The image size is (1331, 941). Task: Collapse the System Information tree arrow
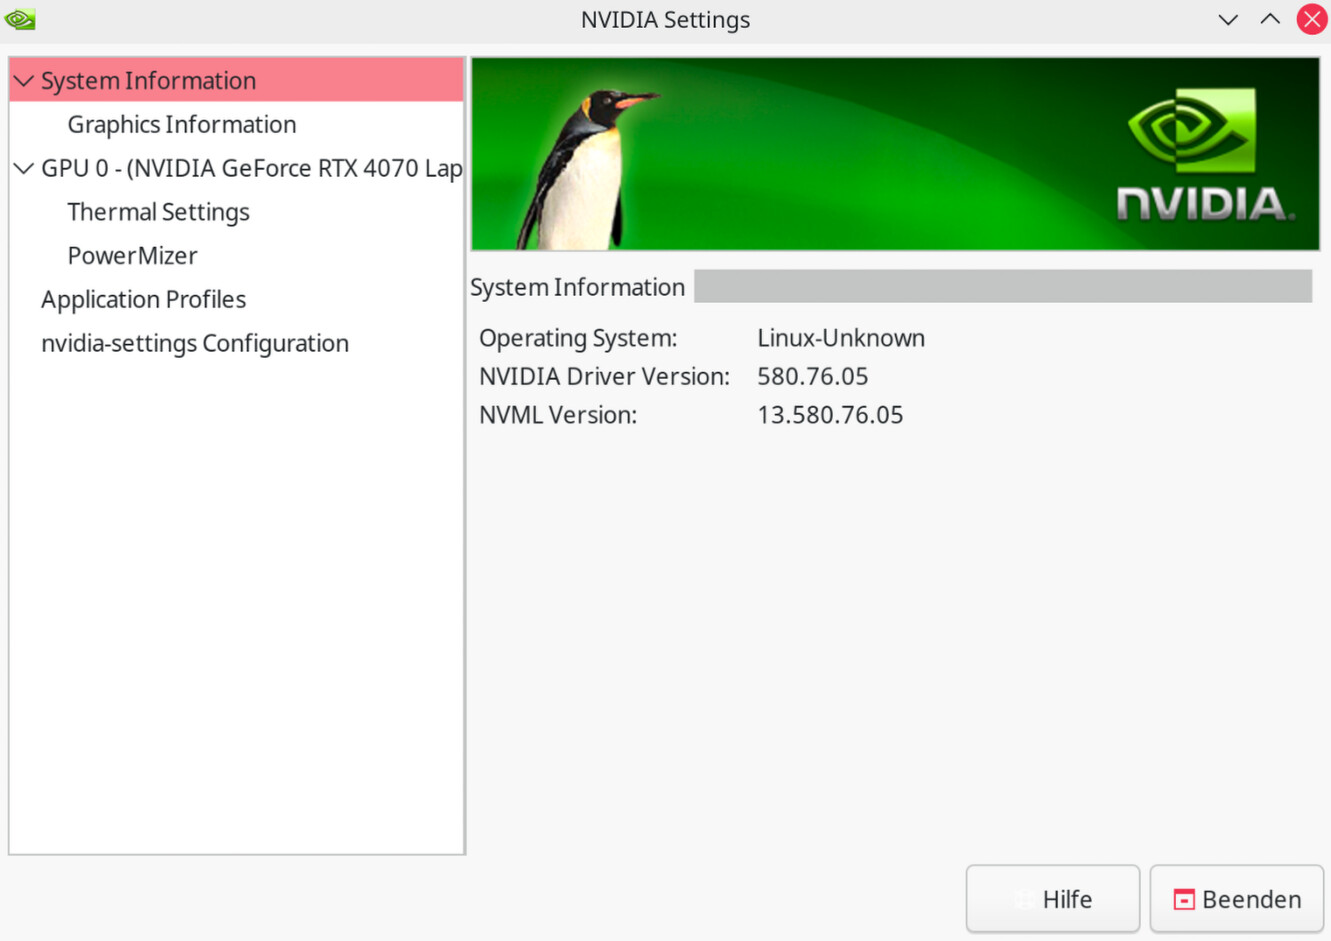[x=23, y=81]
